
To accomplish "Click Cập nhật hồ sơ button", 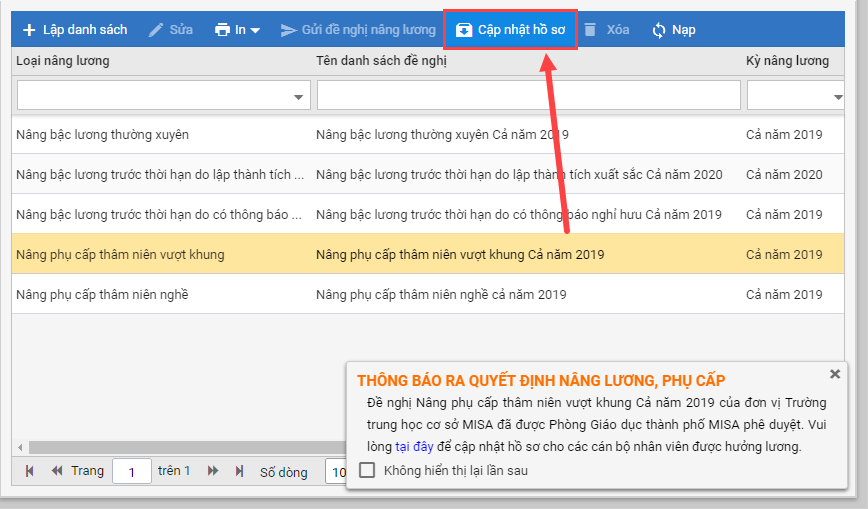I will (510, 30).
